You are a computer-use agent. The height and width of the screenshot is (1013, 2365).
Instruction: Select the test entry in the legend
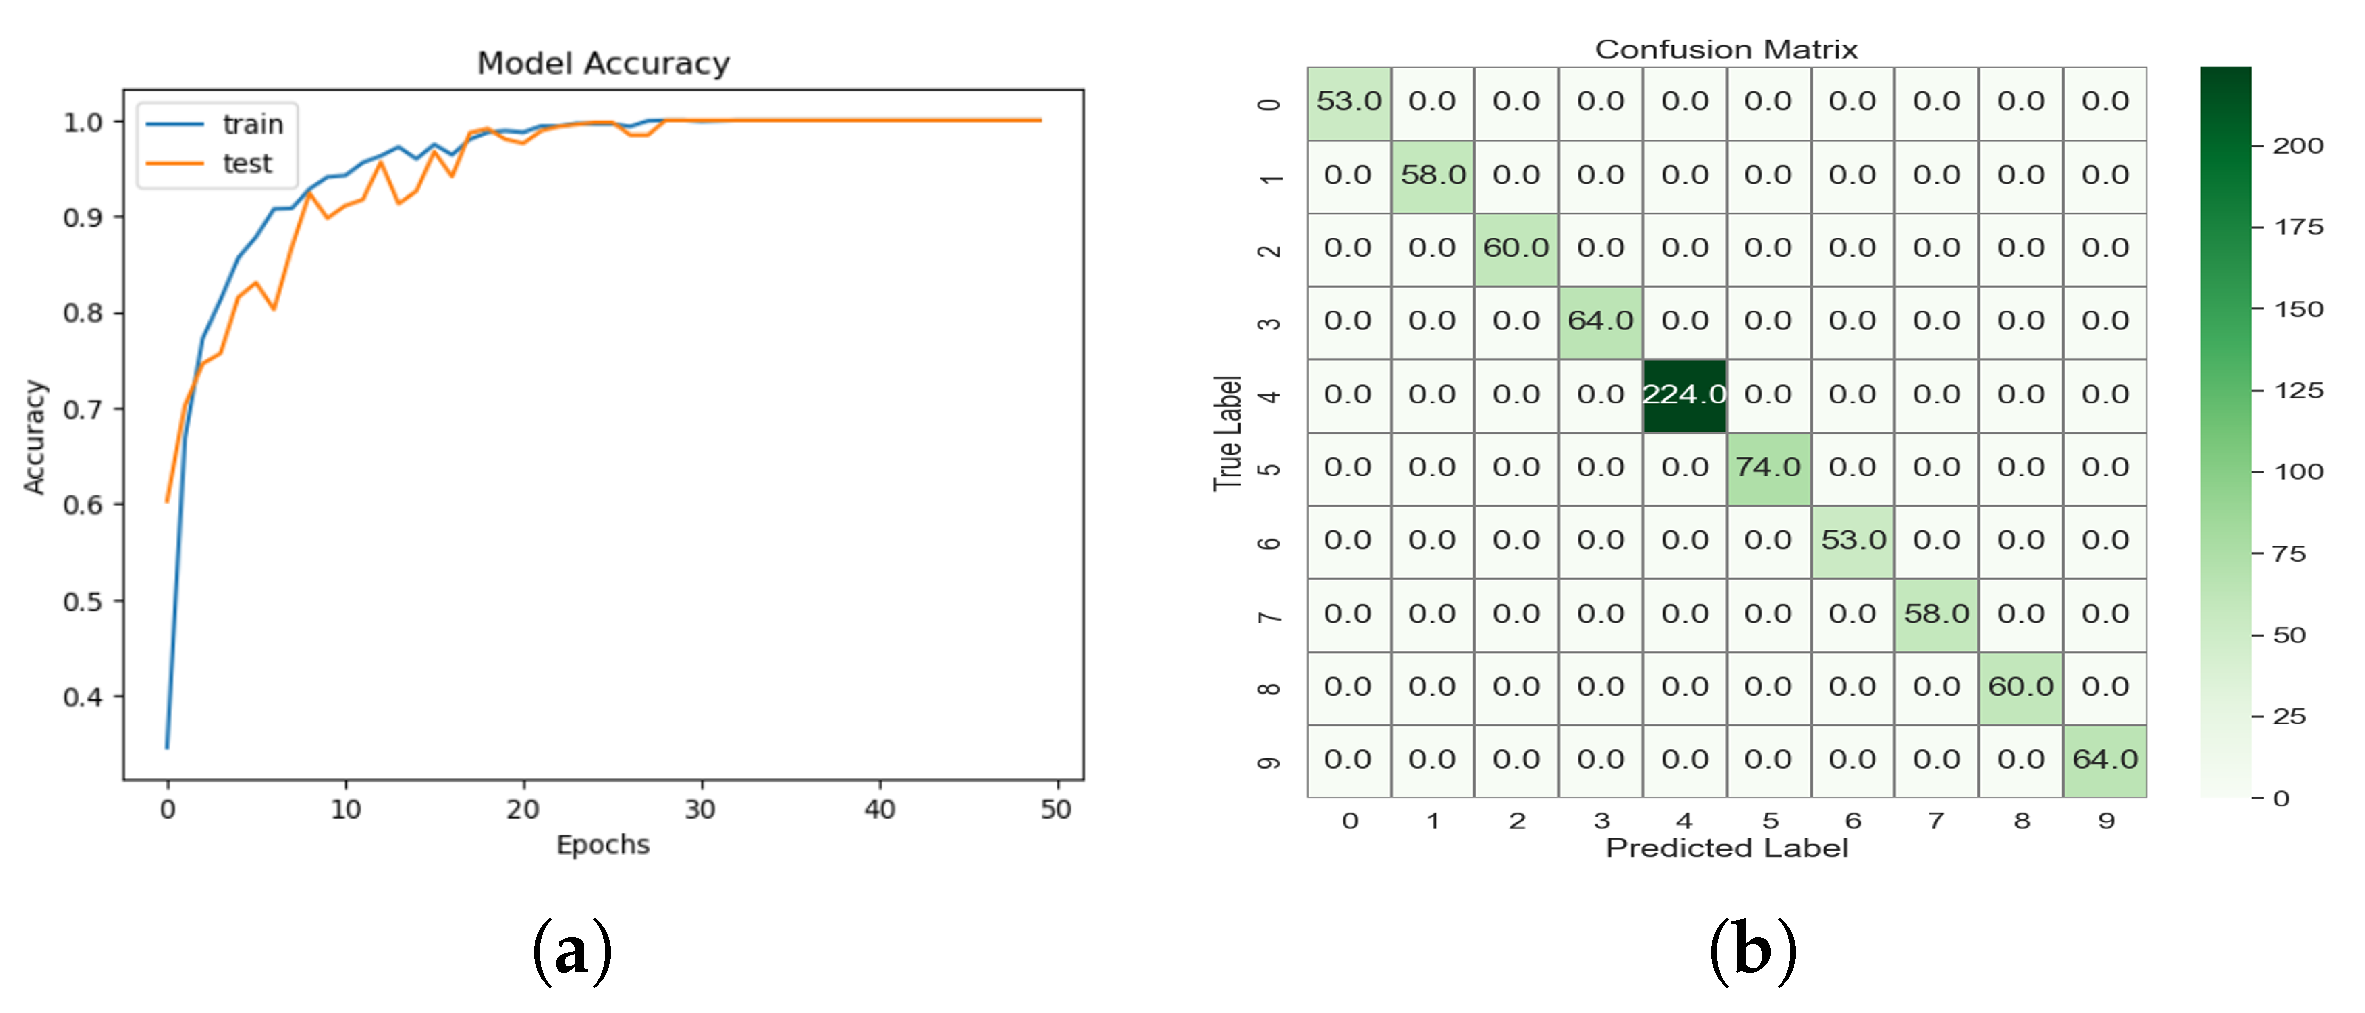[x=247, y=163]
